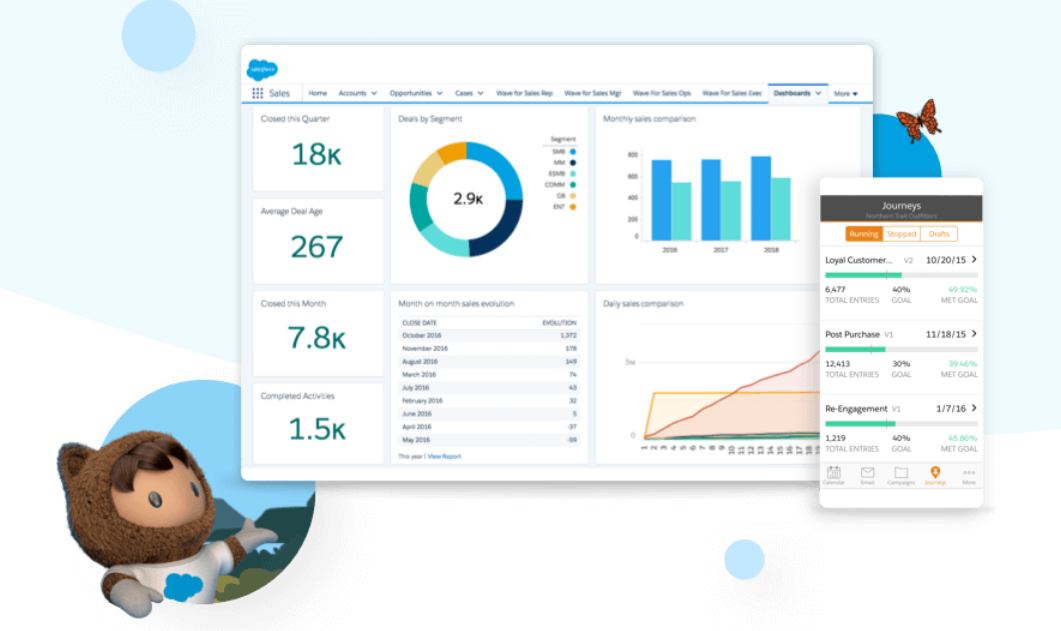Click the April 2016 table row
The width and height of the screenshot is (1061, 631).
pos(489,427)
